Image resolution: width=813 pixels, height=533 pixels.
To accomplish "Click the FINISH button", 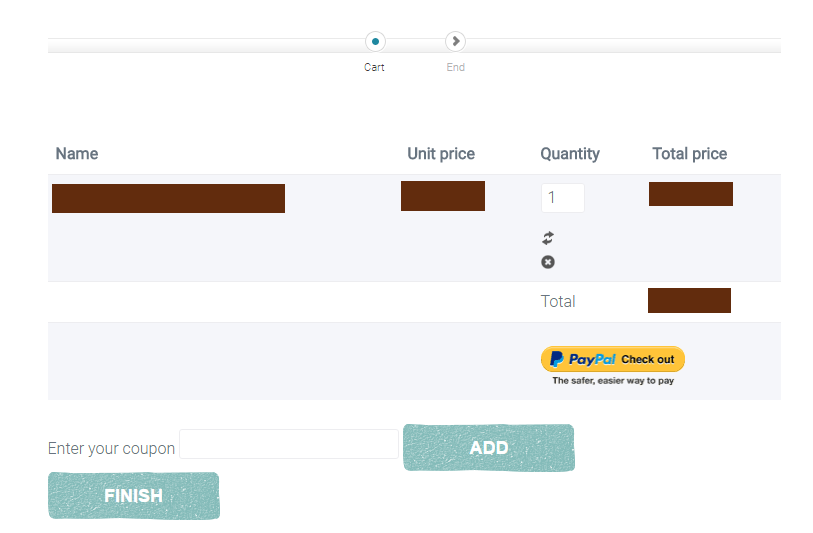I will (133, 496).
